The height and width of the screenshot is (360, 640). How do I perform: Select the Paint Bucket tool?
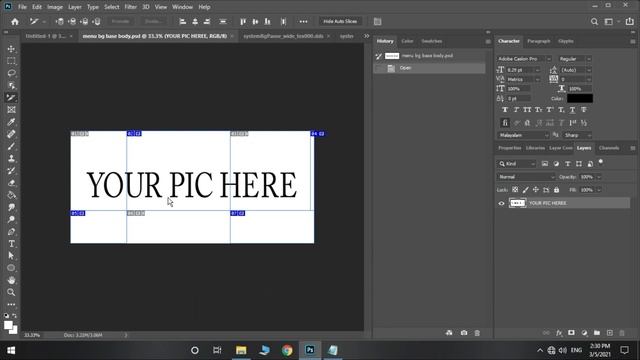tap(11, 195)
